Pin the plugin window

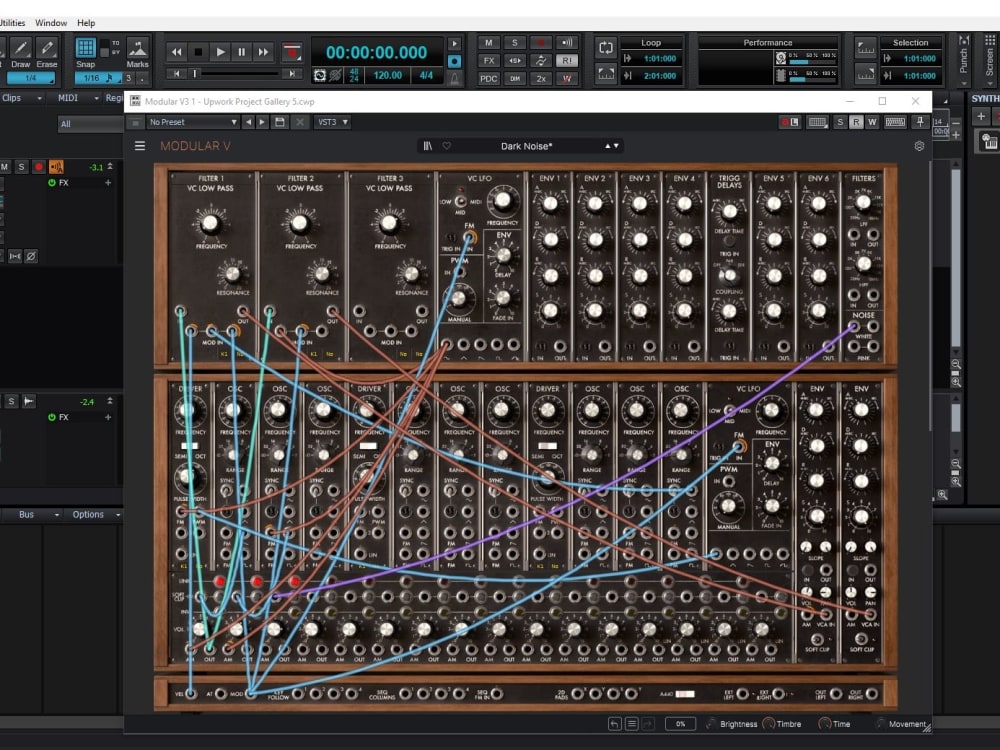[x=920, y=122]
